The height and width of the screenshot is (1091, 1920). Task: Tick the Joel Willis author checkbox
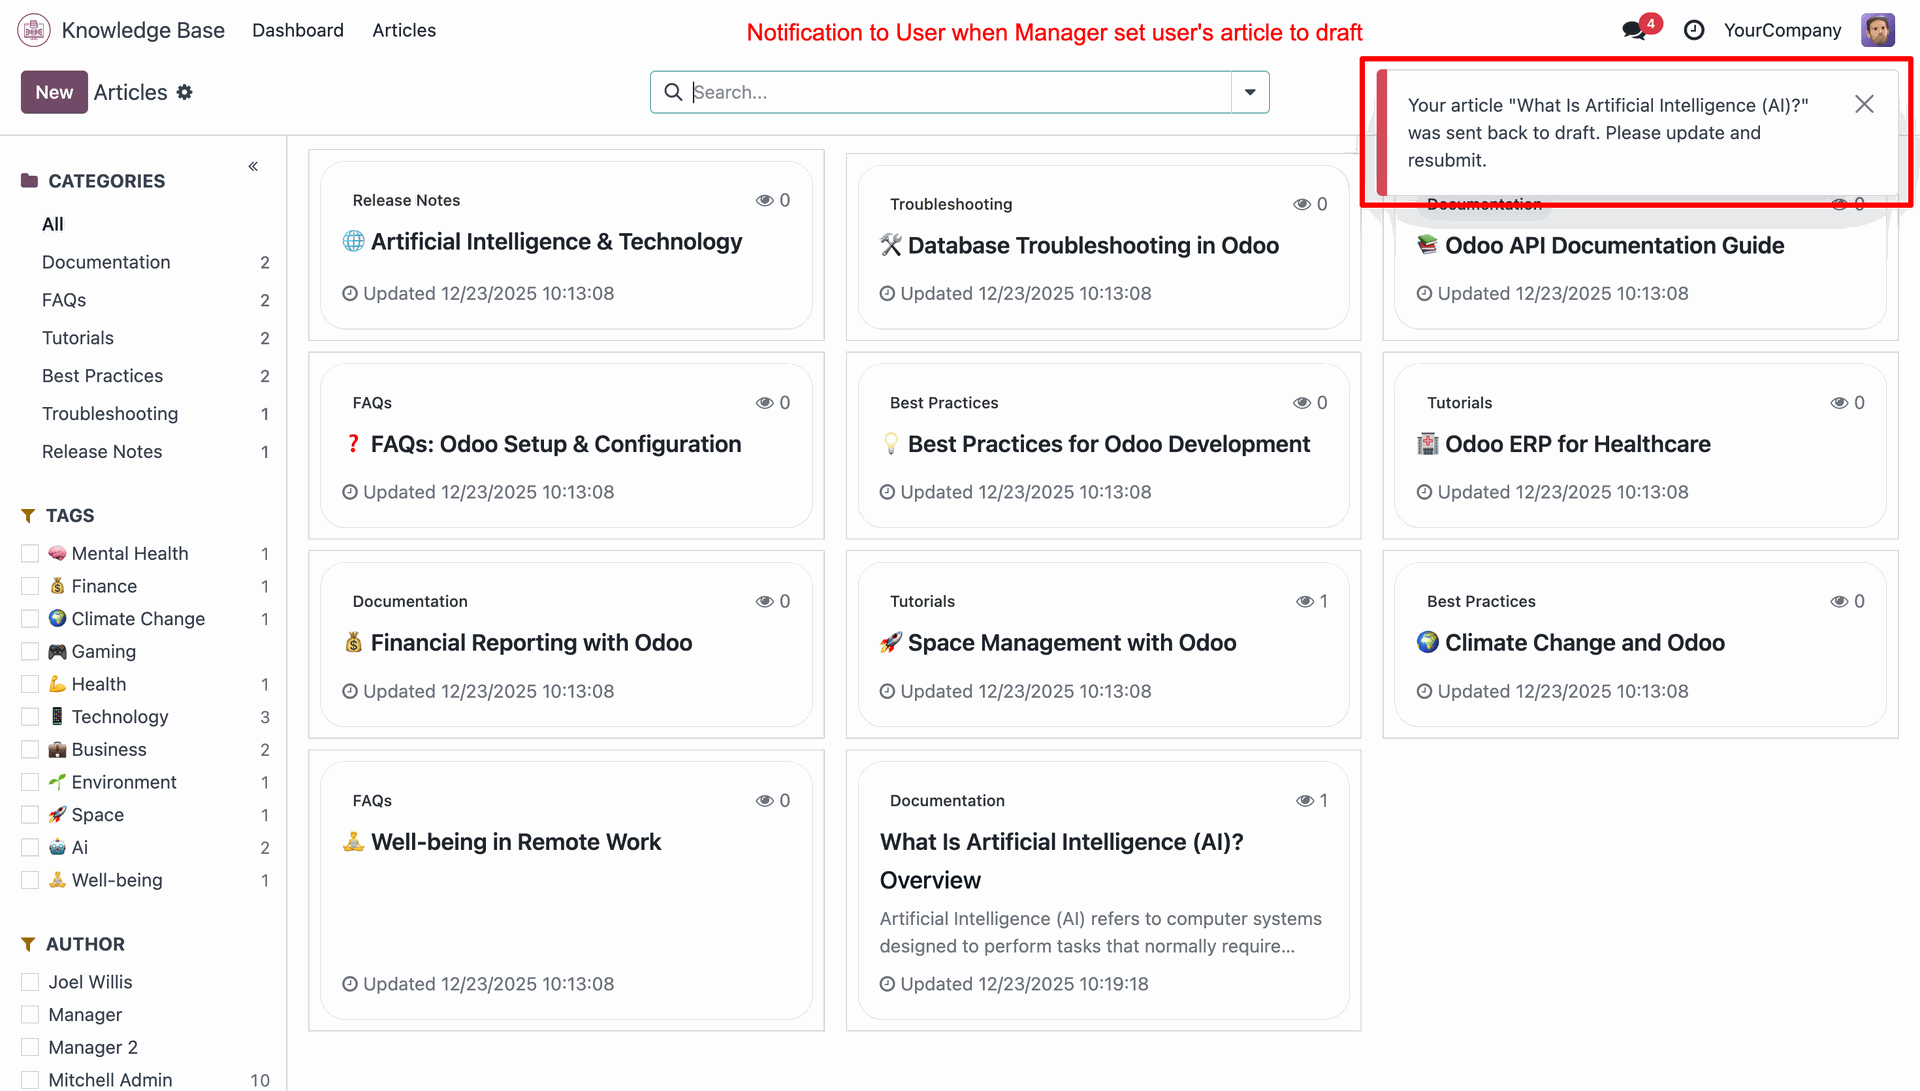(x=30, y=982)
